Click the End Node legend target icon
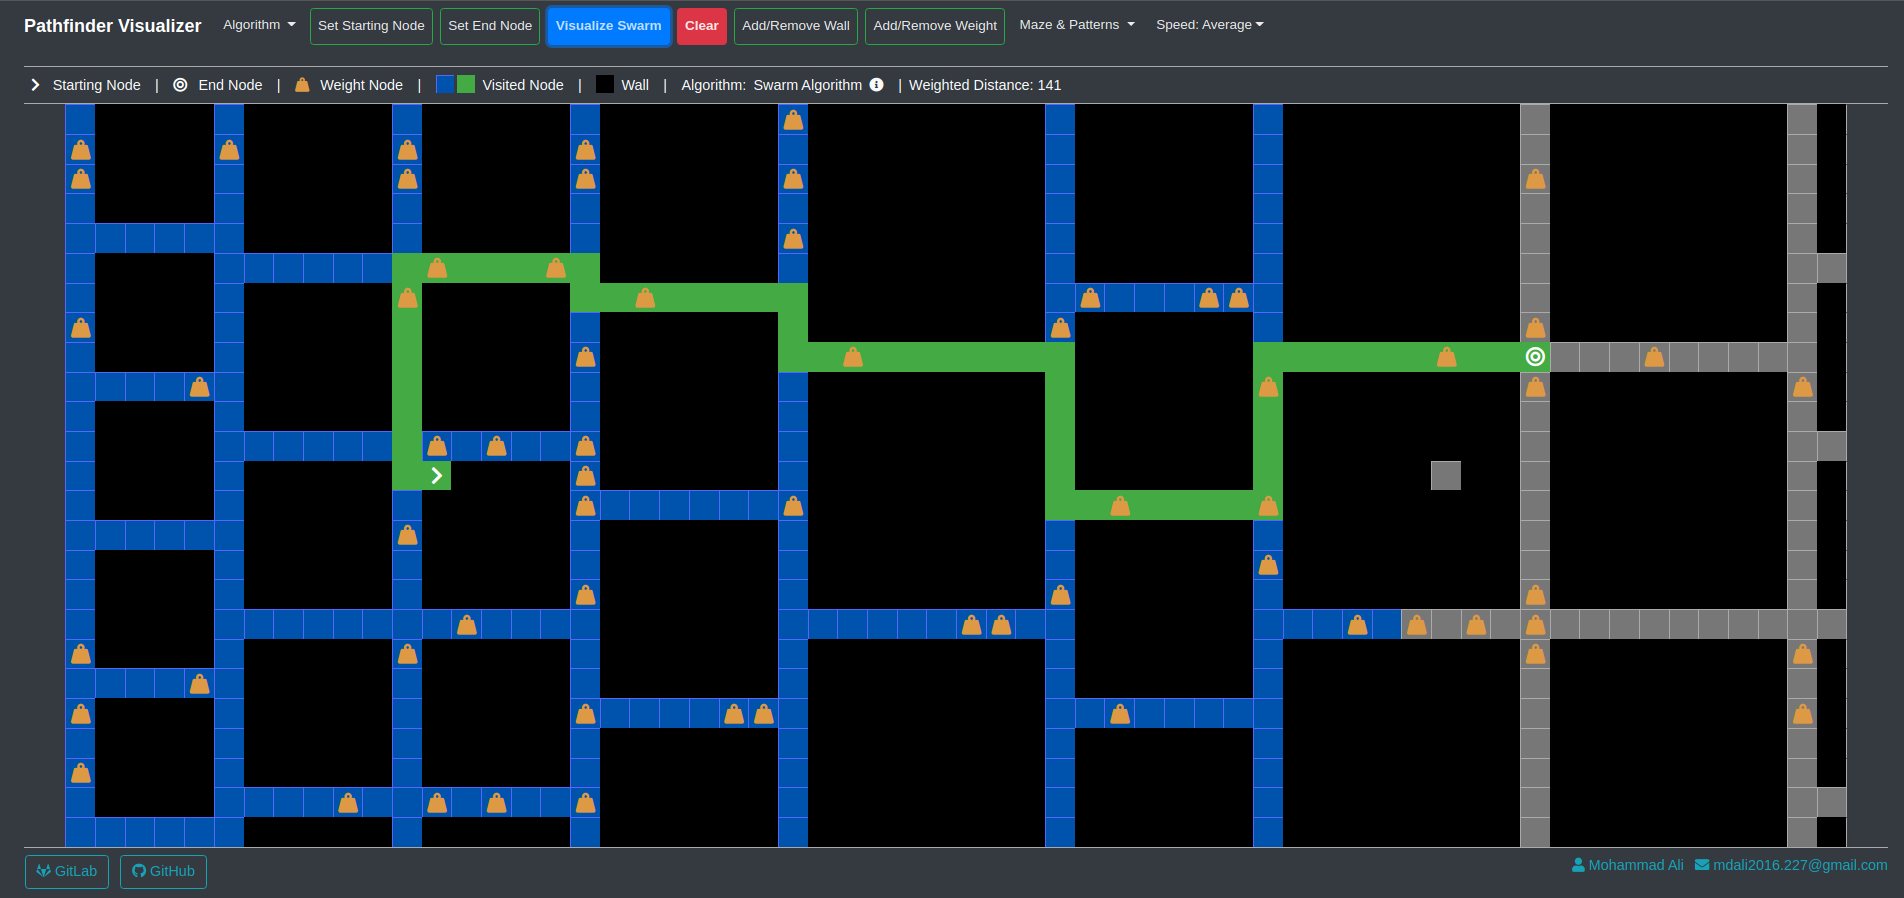This screenshot has height=898, width=1904. point(180,85)
